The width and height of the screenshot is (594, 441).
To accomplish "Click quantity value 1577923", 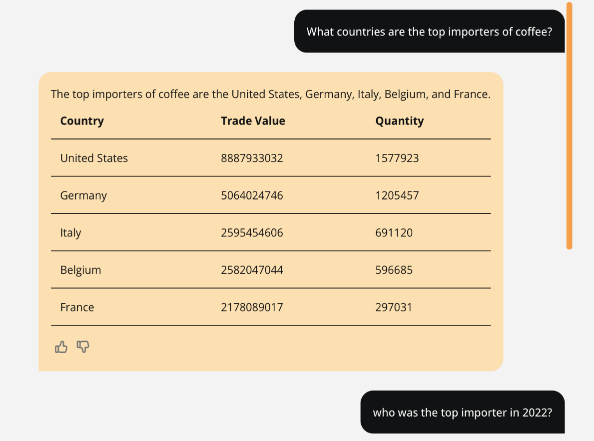I will click(x=397, y=158).
